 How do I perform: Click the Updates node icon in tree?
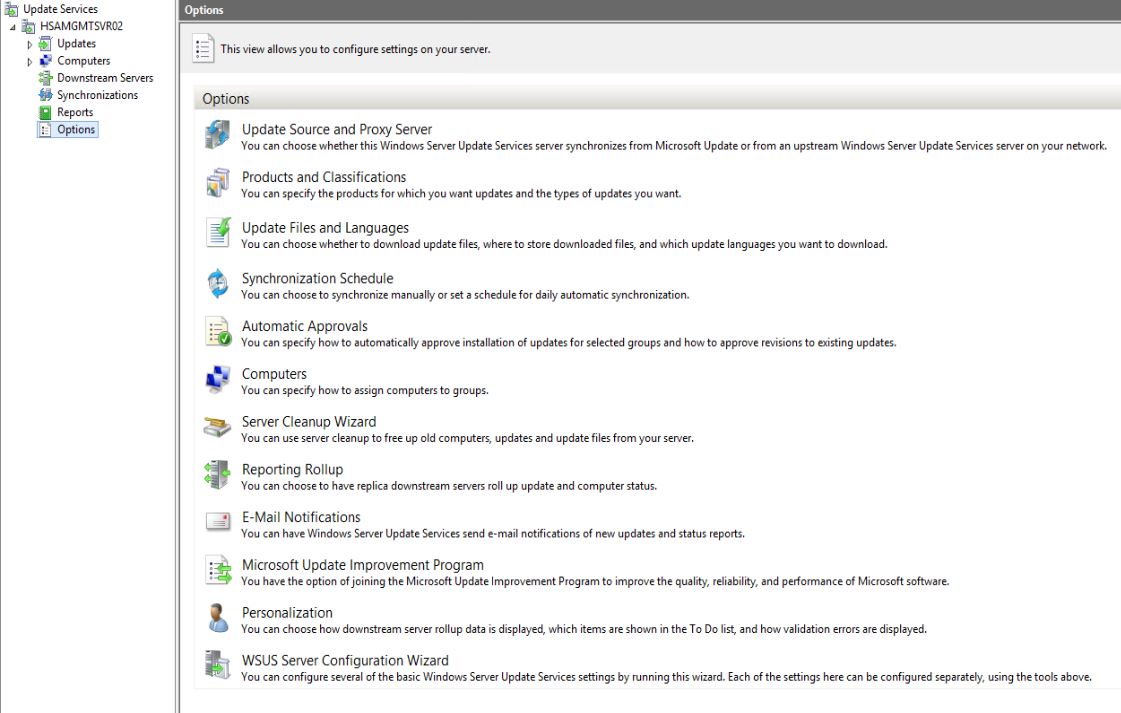tap(45, 44)
